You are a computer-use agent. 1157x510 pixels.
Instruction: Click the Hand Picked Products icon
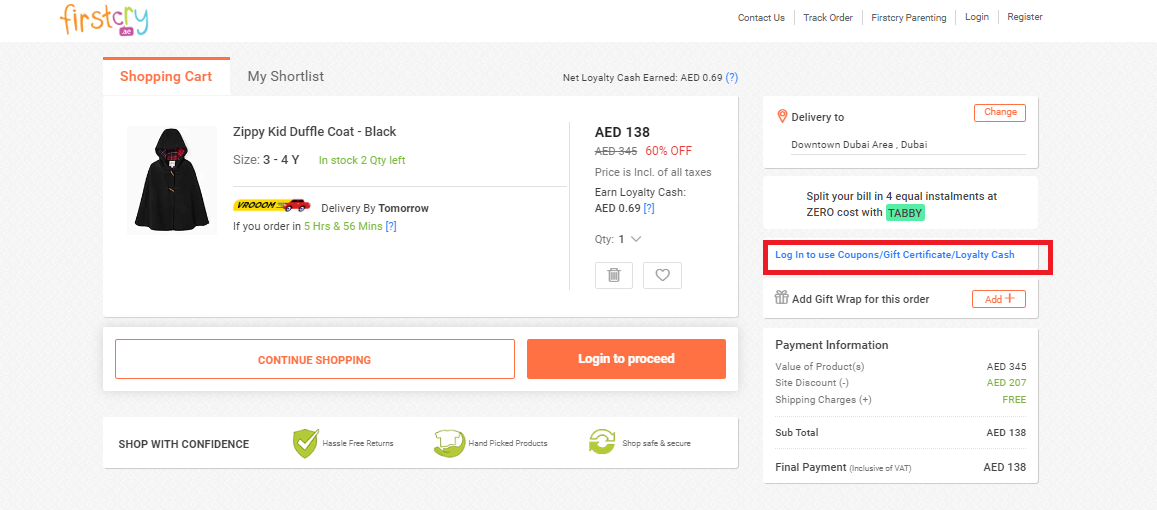[450, 443]
